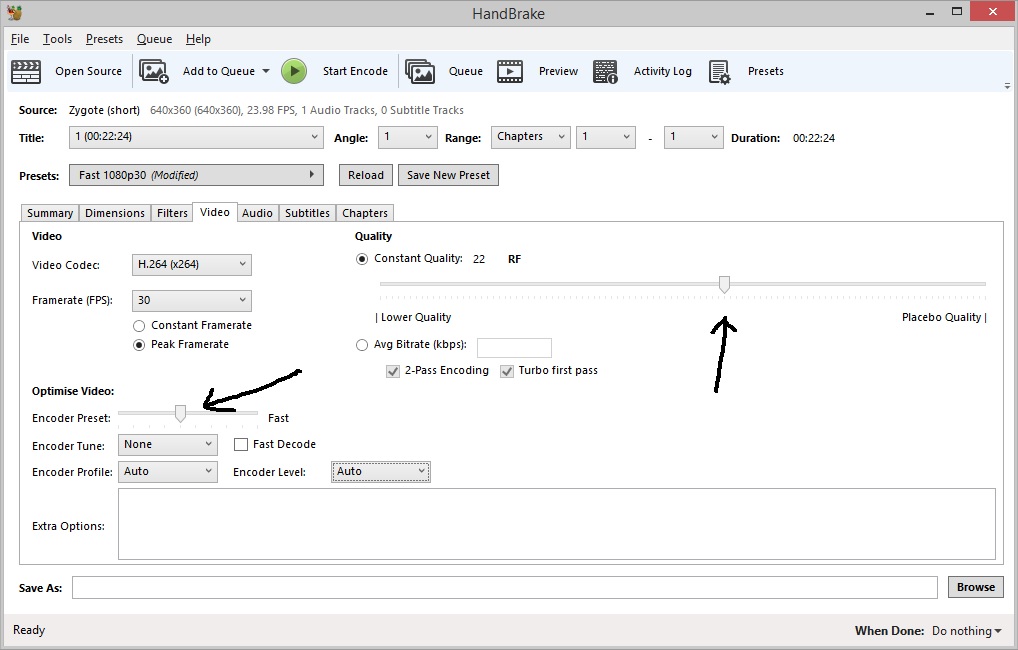The width and height of the screenshot is (1018, 650).
Task: Click the Open Source label
Action: pos(88,71)
